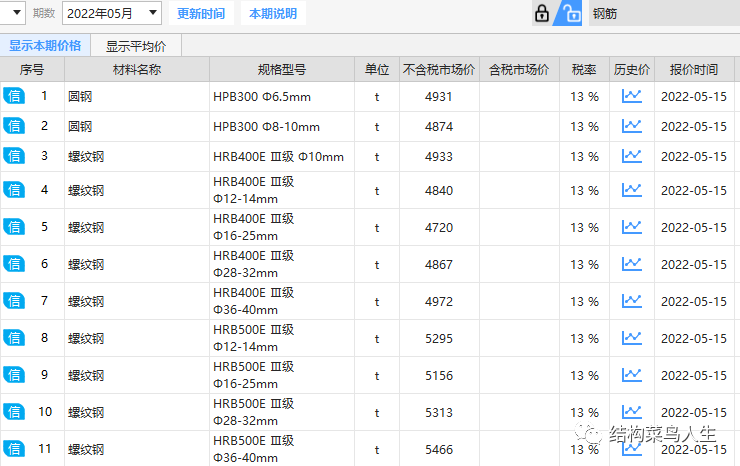Viewport: 740px width, 466px height.
Task: Click the 信 icon on row 4
Action: click(14, 190)
